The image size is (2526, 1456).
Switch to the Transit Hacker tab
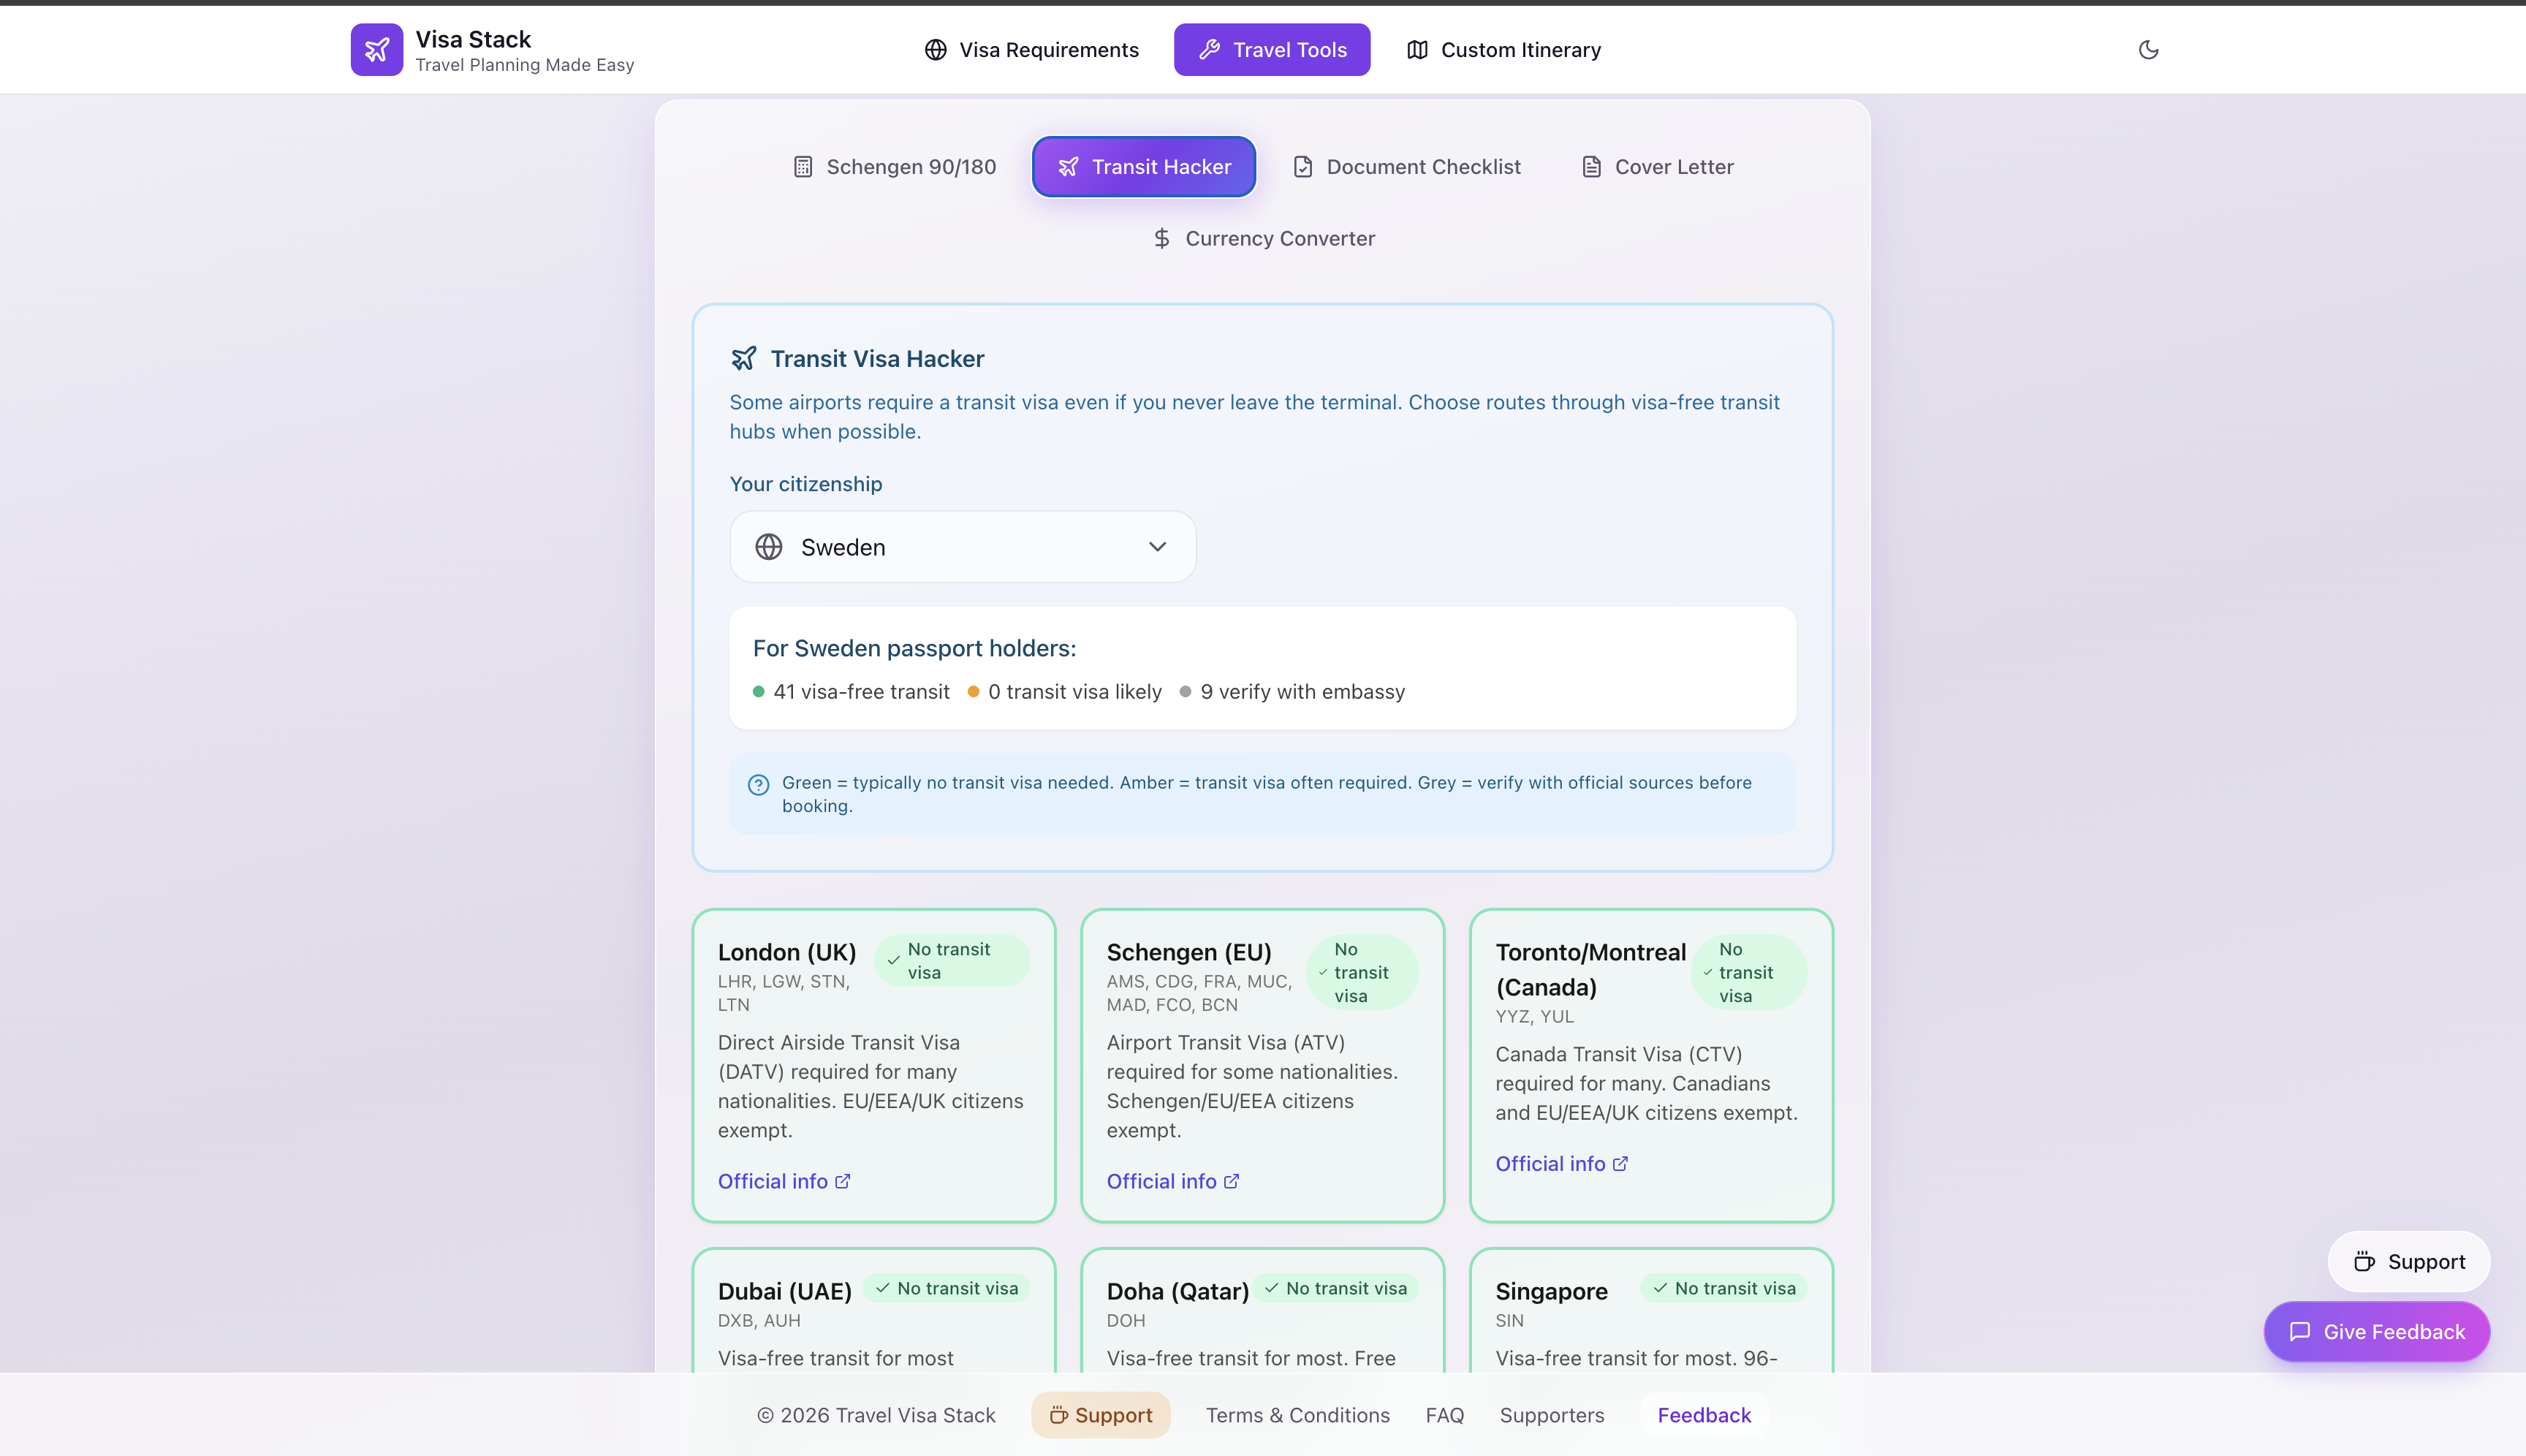(1143, 167)
